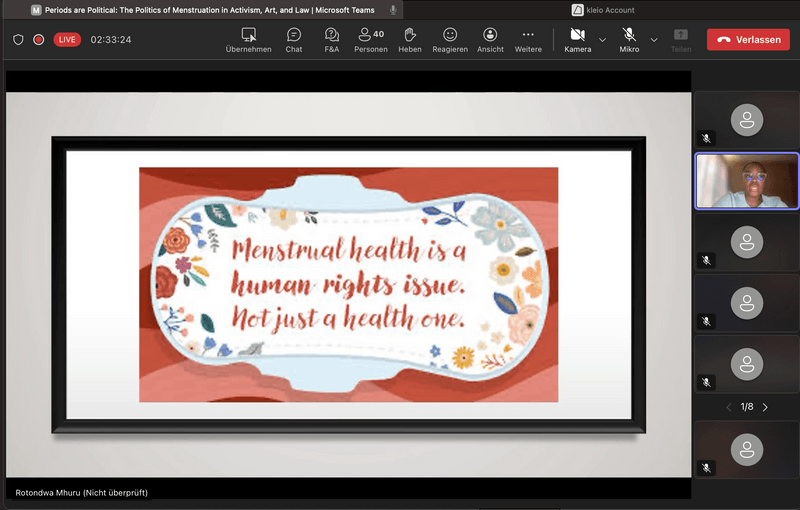The image size is (800, 510).
Task: Show the Personen participants list
Action: pyautogui.click(x=370, y=40)
